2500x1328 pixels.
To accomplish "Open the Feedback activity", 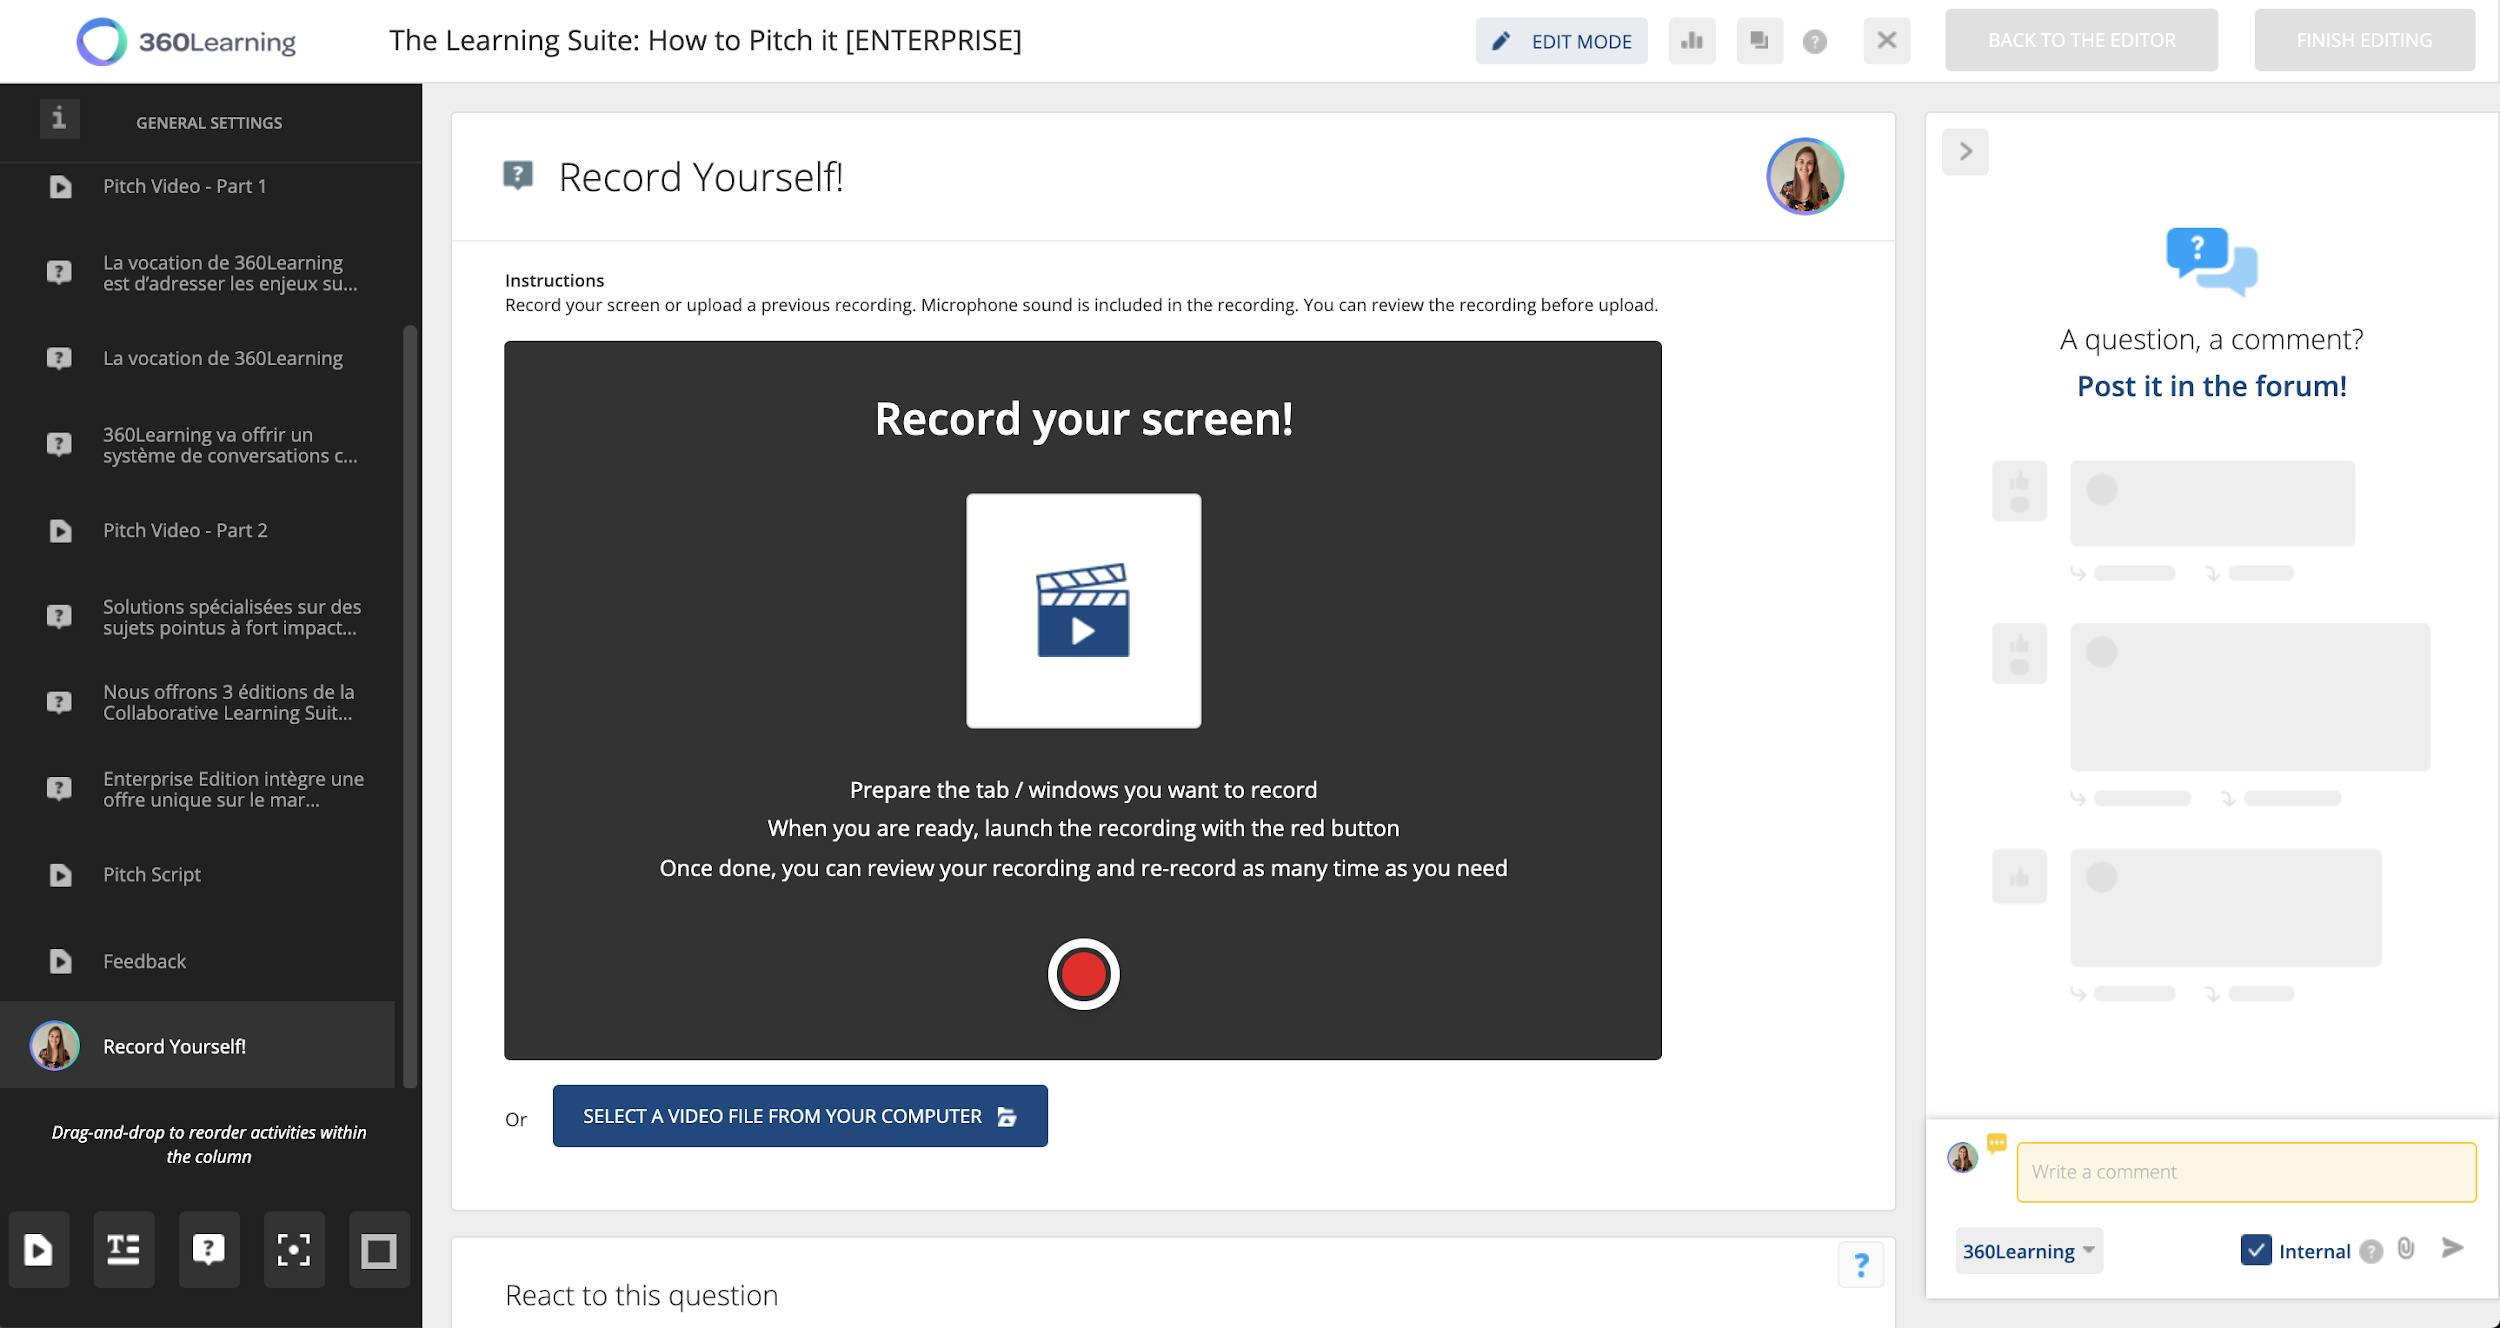I will tap(144, 961).
